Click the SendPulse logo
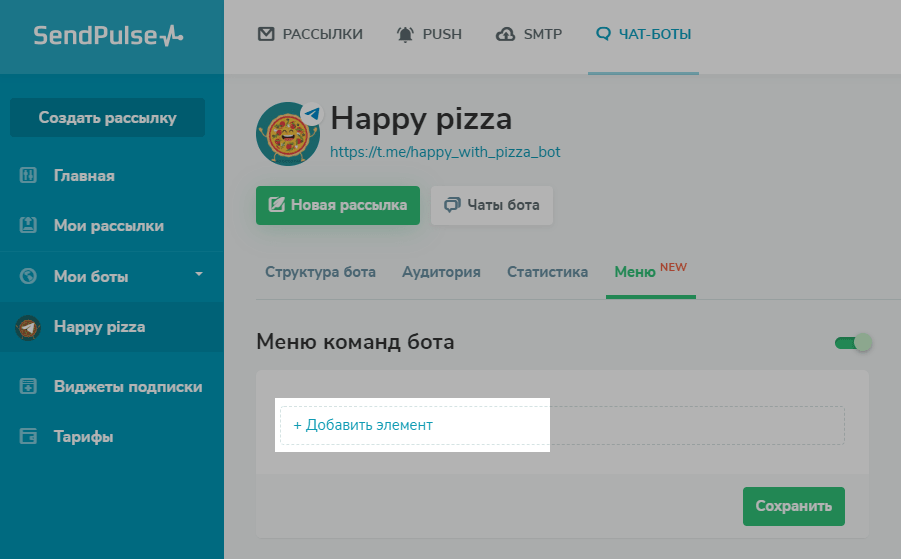Image resolution: width=901 pixels, height=559 pixels. pos(108,36)
